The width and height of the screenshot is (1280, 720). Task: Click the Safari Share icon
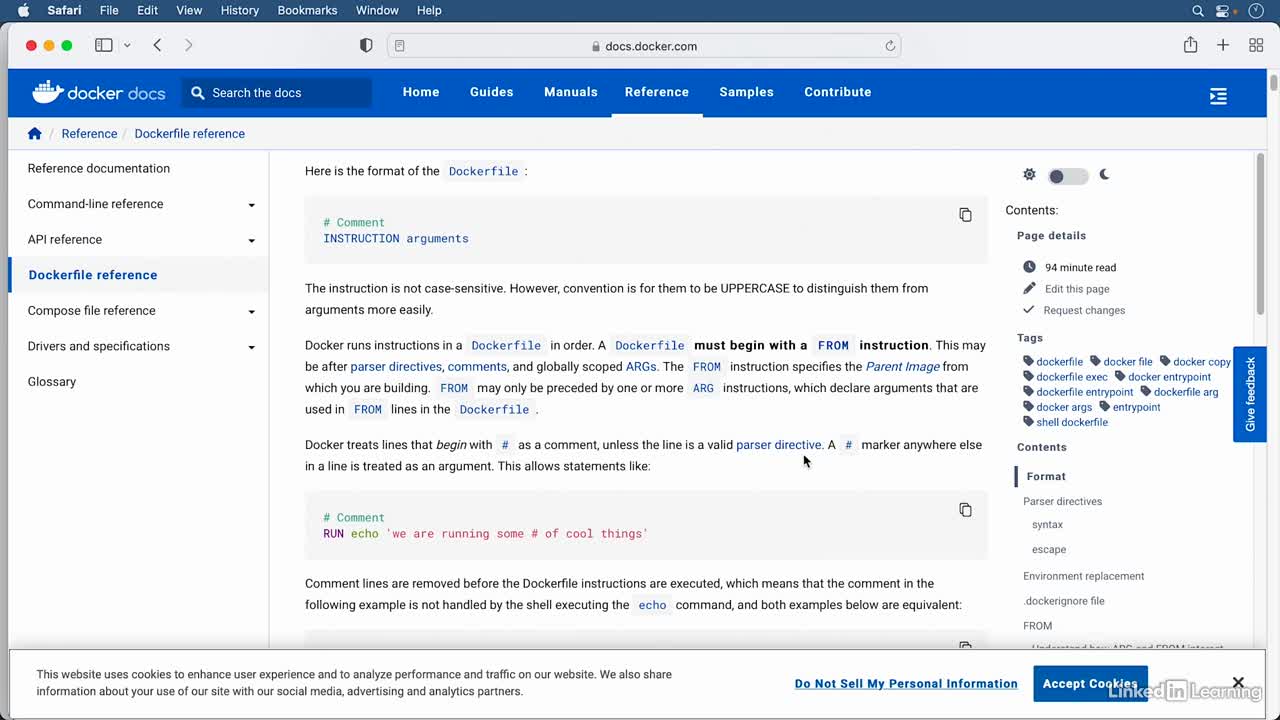click(1190, 45)
